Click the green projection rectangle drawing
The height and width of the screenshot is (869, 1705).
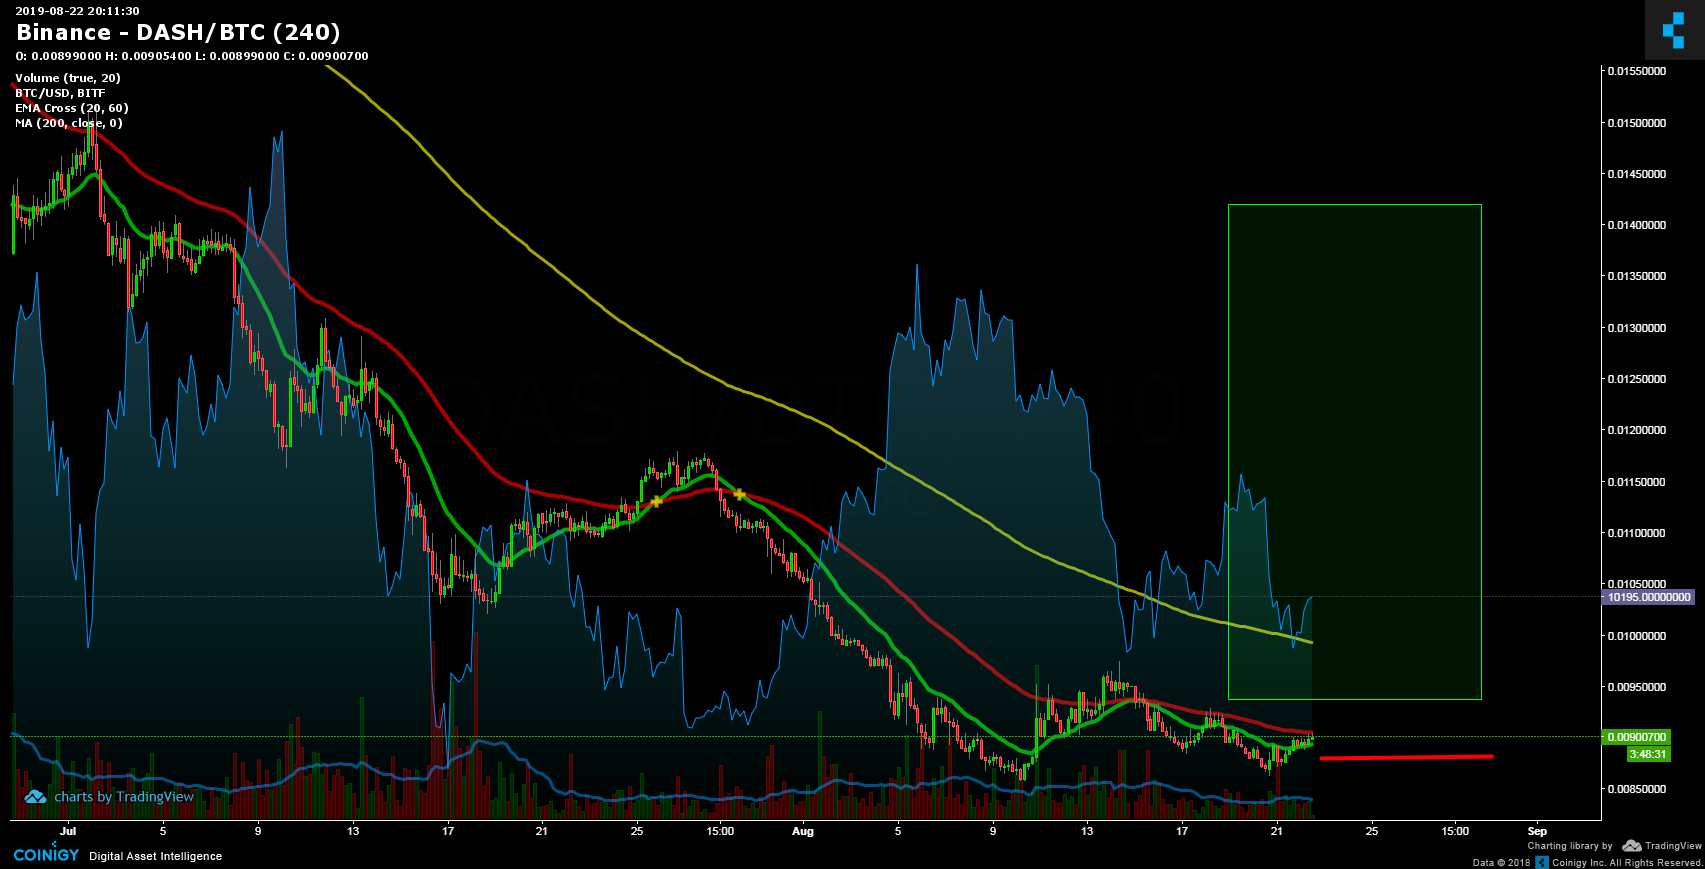point(1354,452)
